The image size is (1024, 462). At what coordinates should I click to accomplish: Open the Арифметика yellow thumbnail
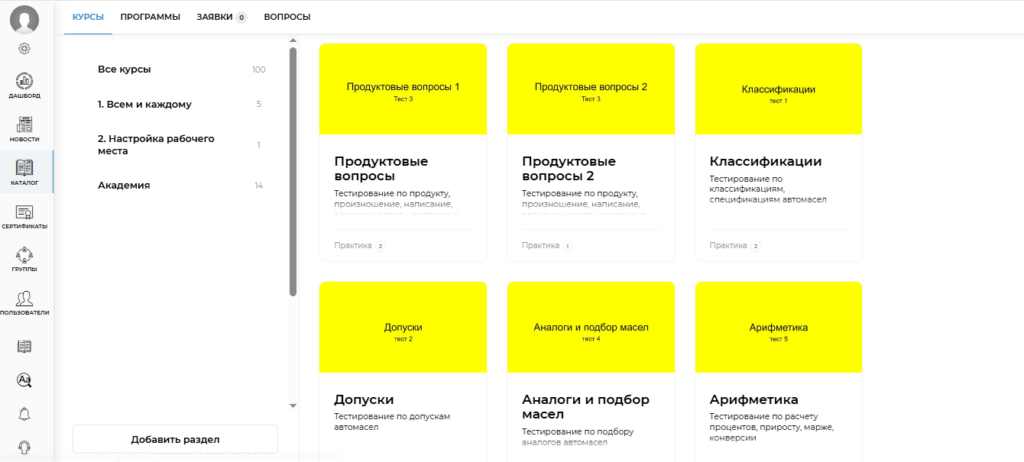(x=778, y=327)
